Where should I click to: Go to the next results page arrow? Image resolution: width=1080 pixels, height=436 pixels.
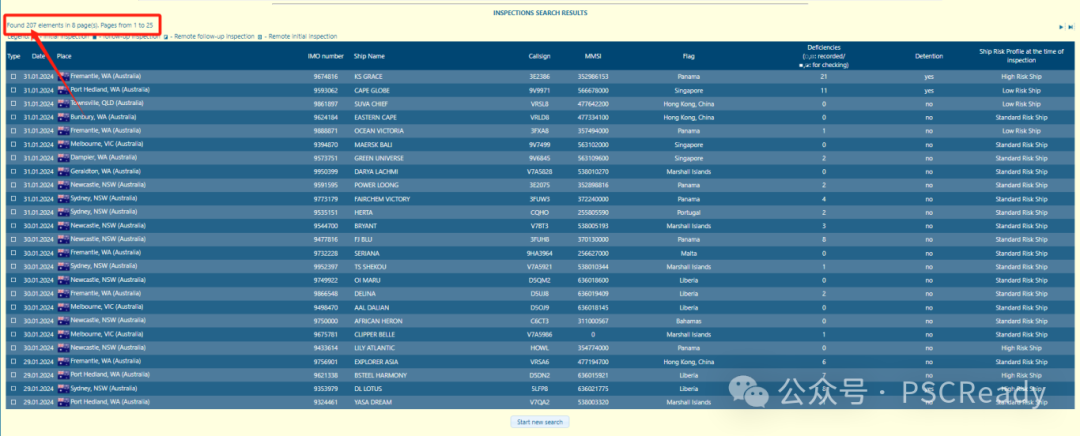1061,27
